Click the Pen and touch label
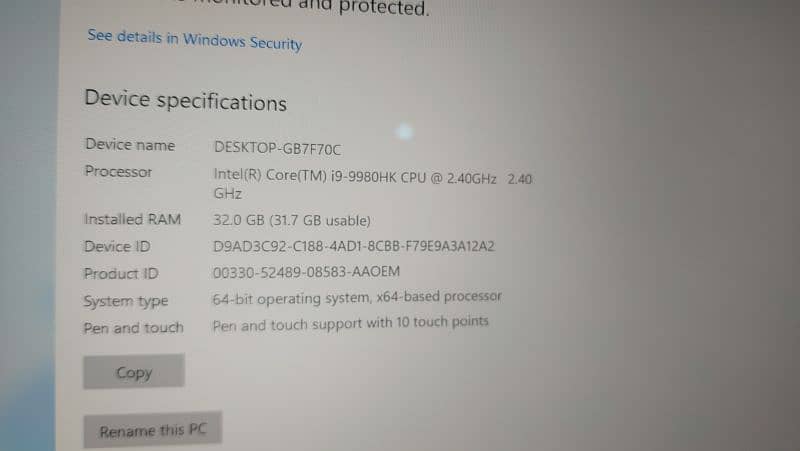Image resolution: width=800 pixels, height=451 pixels. coord(133,328)
